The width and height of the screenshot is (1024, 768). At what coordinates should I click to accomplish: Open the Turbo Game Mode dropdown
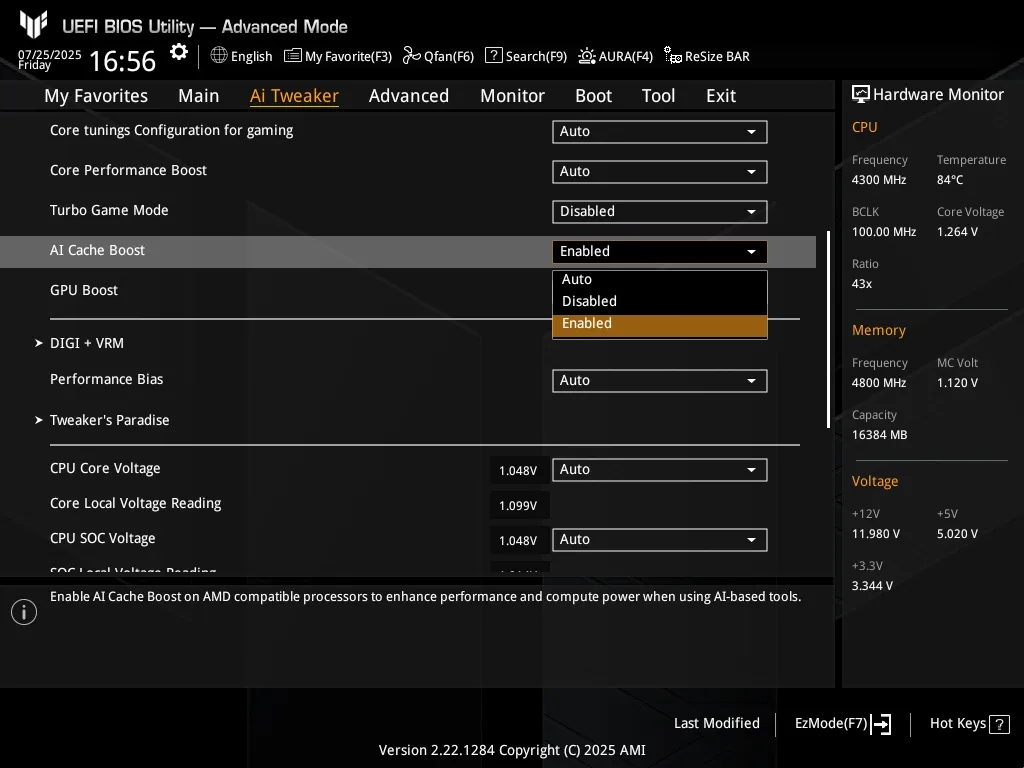pyautogui.click(x=659, y=211)
